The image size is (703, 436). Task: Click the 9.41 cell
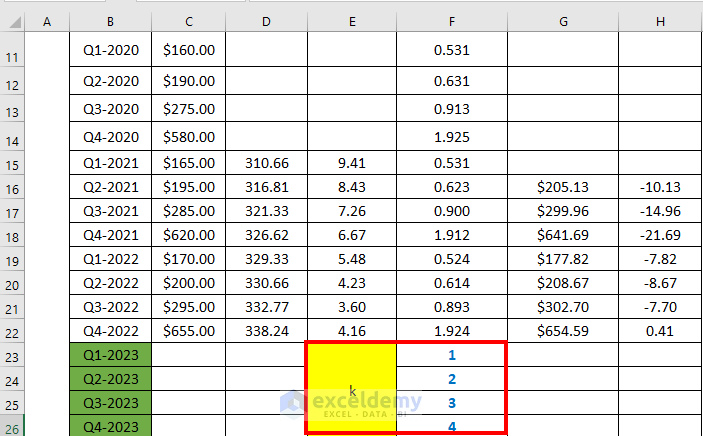click(352, 163)
